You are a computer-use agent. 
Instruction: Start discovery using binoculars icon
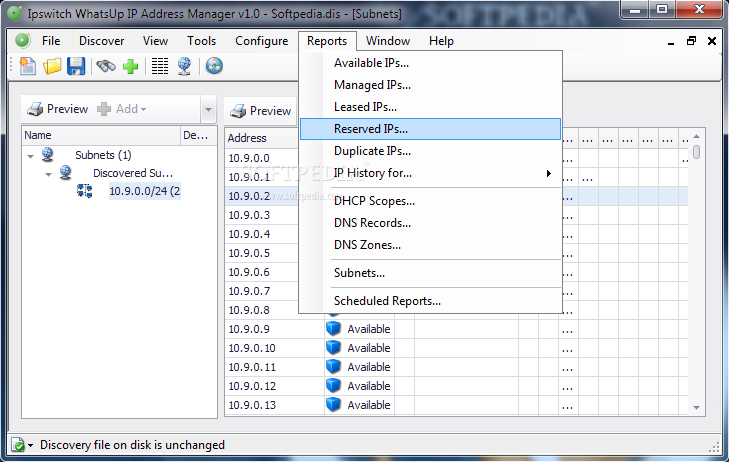[x=106, y=66]
